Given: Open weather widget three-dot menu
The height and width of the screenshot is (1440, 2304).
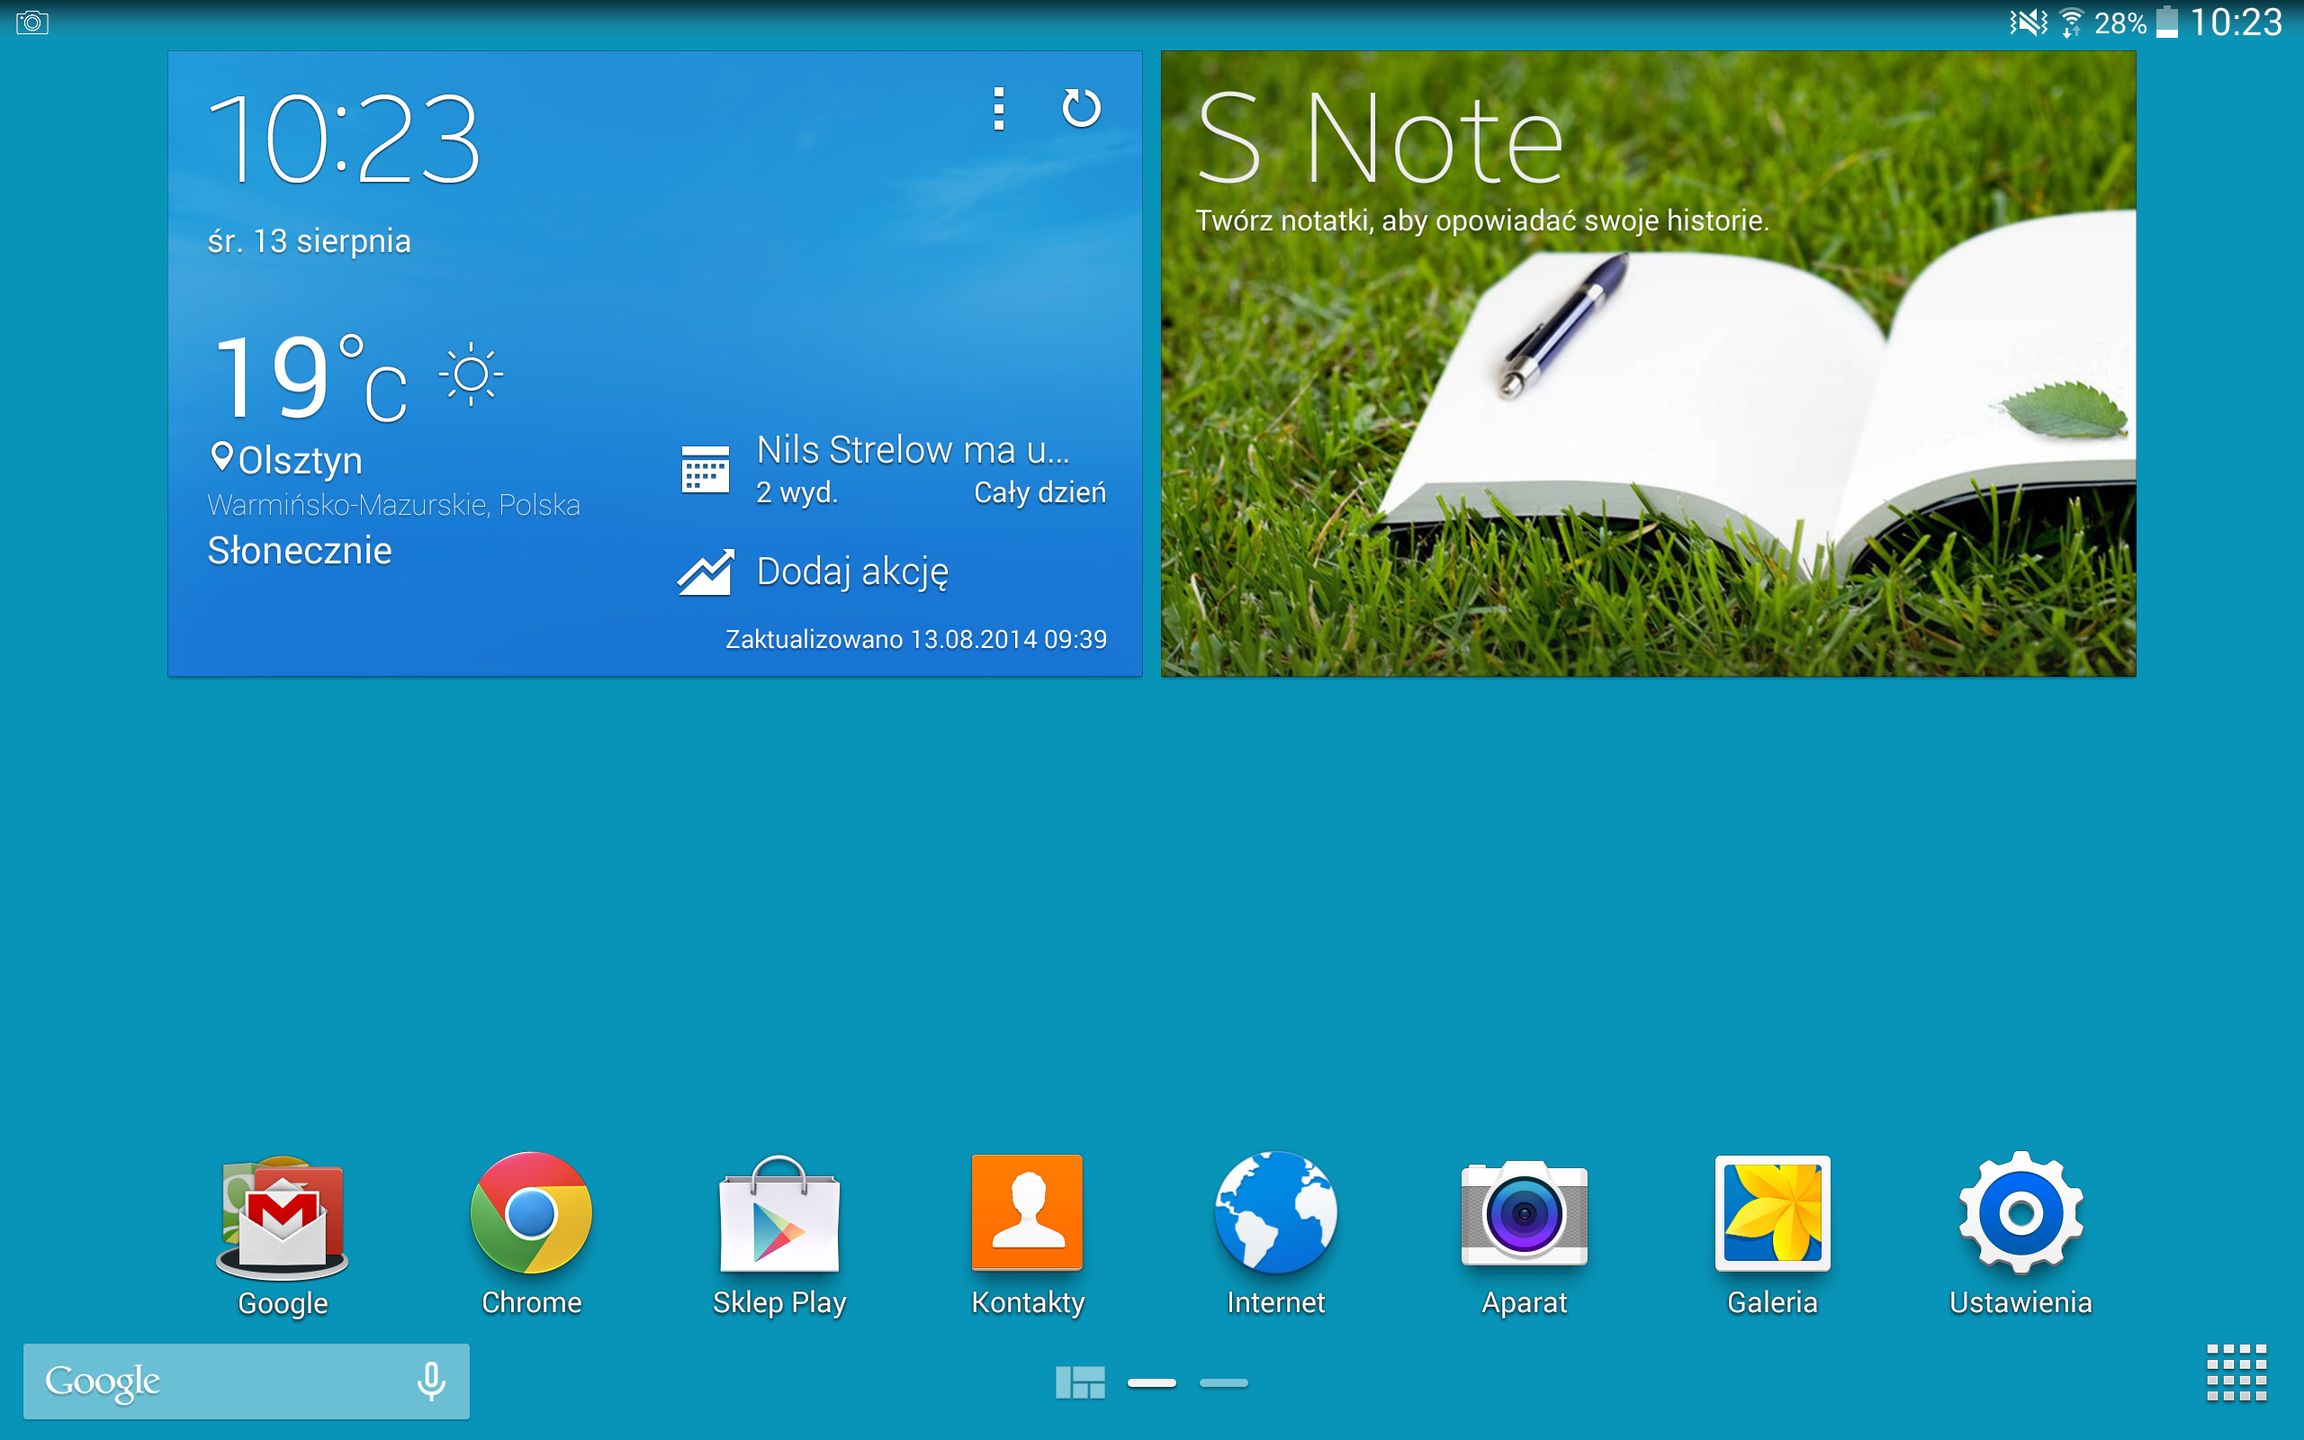Looking at the screenshot, I should pyautogui.click(x=998, y=108).
